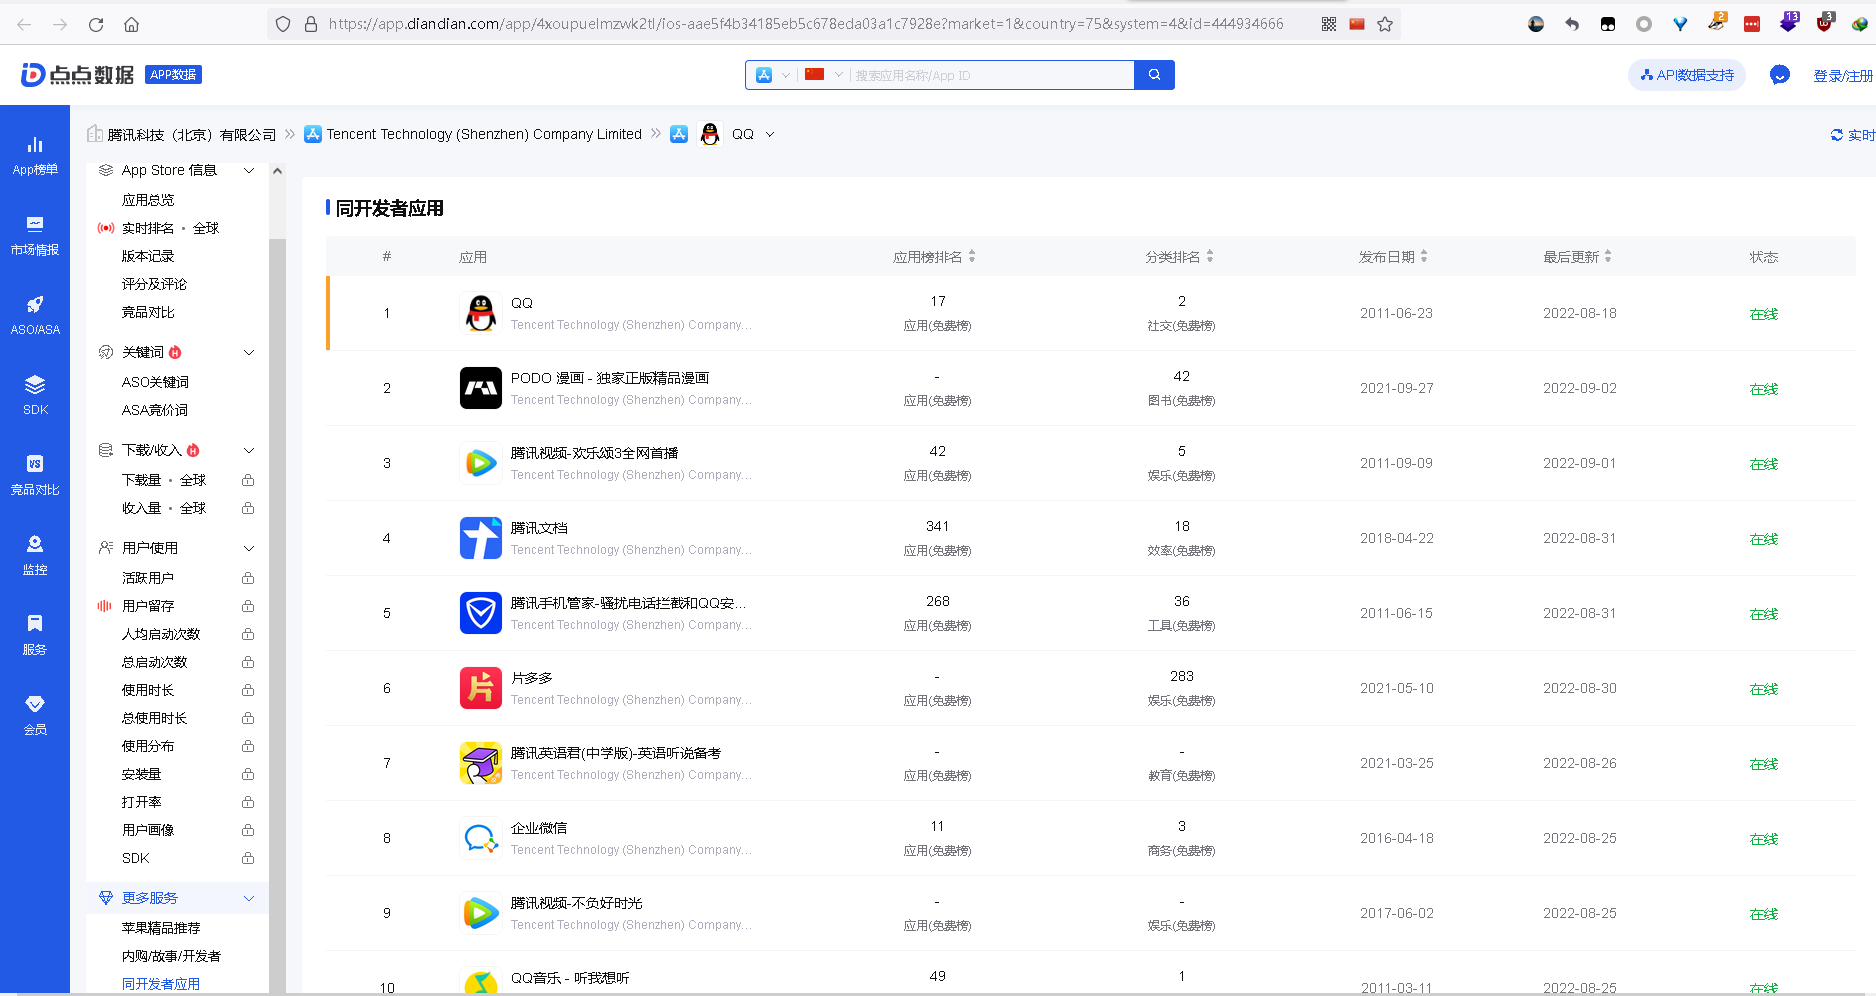1876x996 pixels.
Task: Click the 片多多 app icon
Action: pos(481,688)
